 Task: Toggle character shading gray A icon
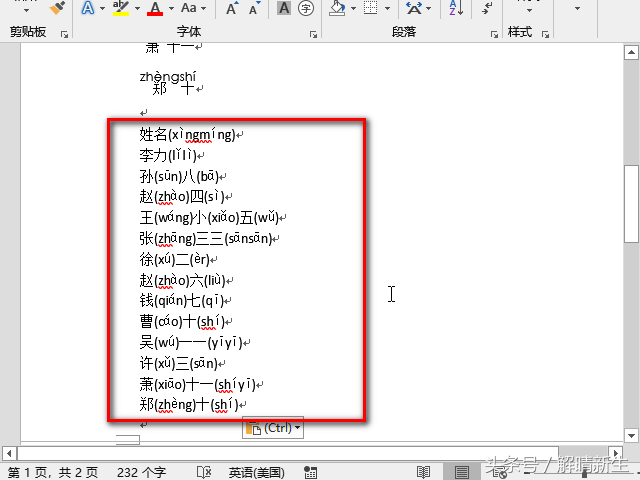284,8
